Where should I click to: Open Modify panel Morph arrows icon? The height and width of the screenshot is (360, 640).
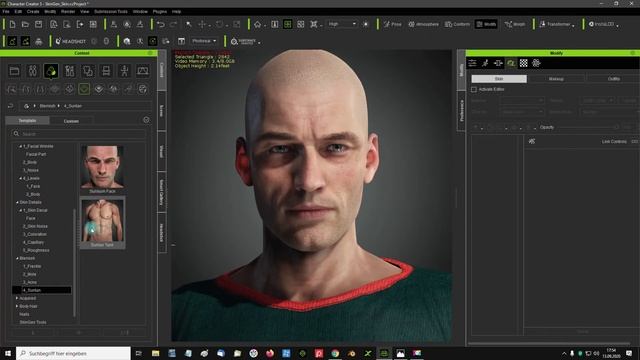click(x=498, y=63)
